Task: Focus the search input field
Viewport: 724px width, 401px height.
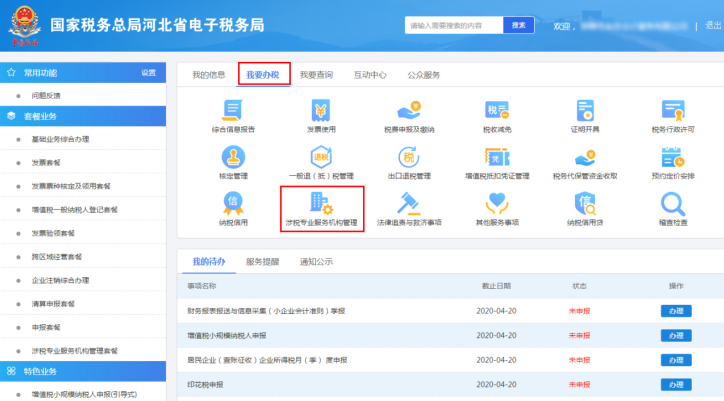Action: point(454,25)
